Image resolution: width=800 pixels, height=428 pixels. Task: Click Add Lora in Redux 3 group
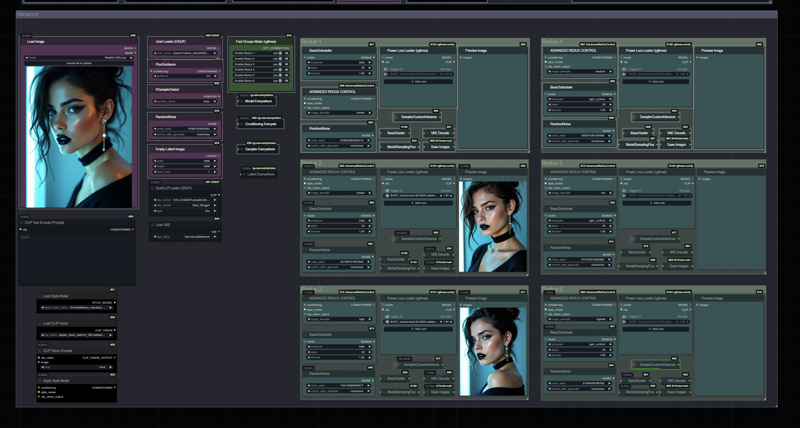[x=418, y=329]
